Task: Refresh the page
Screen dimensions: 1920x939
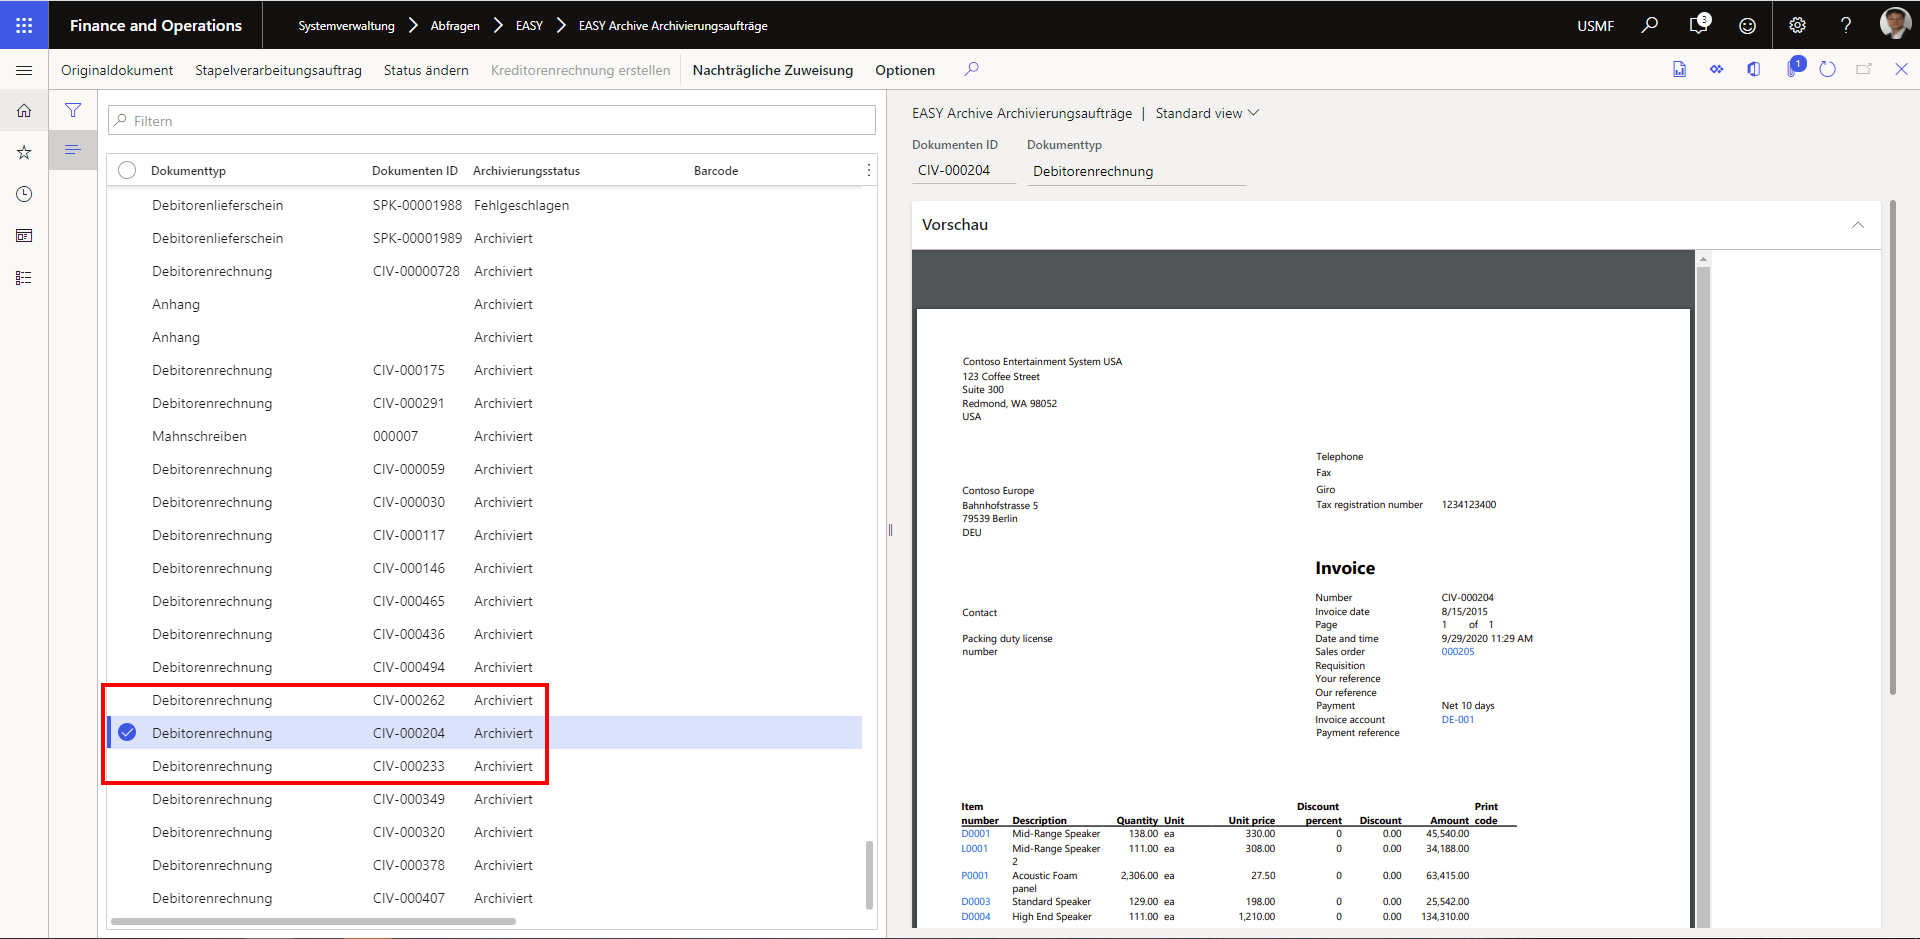Action: 1827,69
